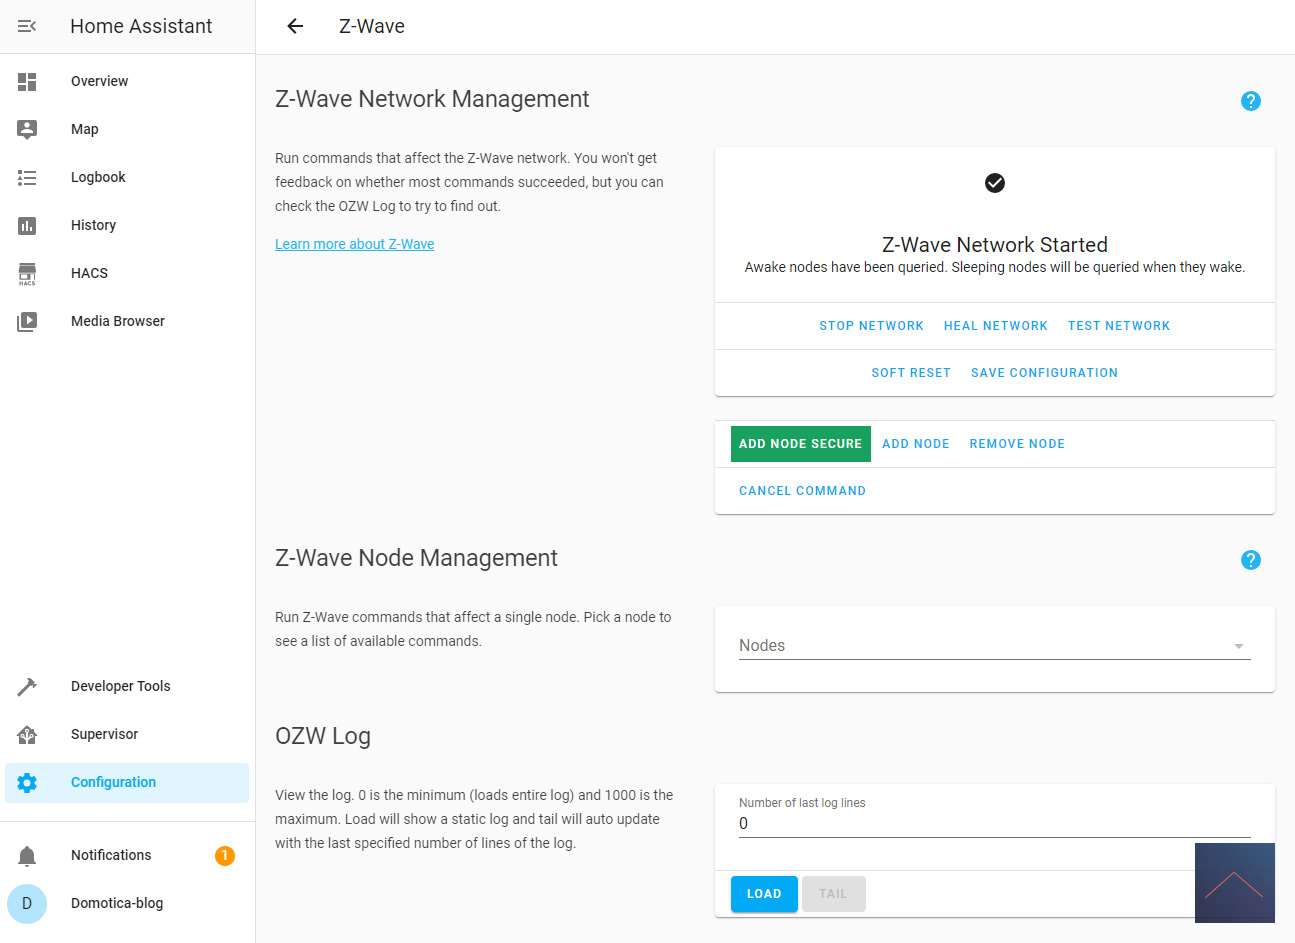Click the HACS store icon
Viewport: 1295px width, 943px height.
click(27, 273)
